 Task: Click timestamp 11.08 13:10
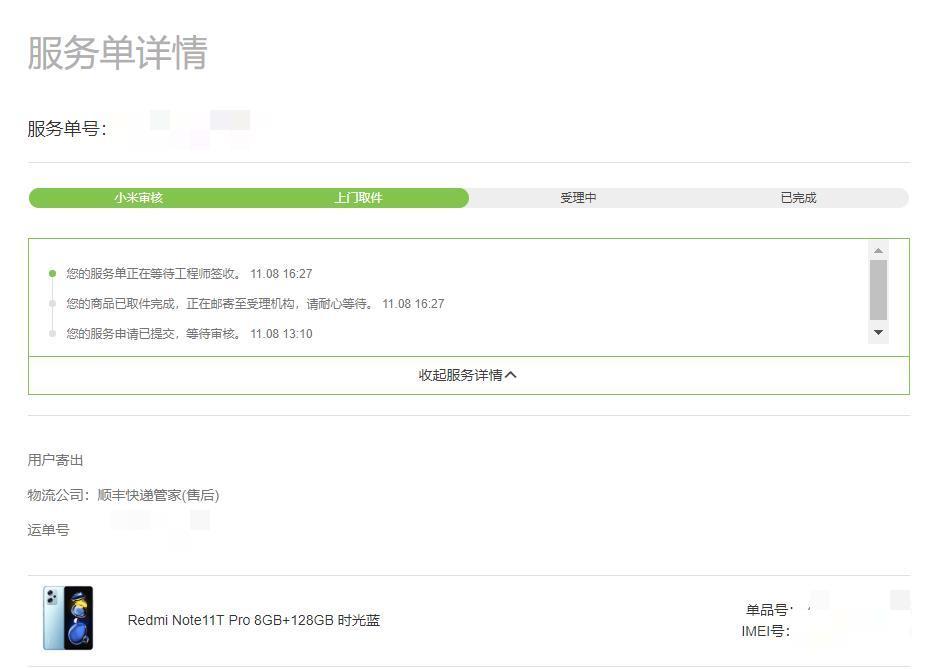[x=281, y=334]
